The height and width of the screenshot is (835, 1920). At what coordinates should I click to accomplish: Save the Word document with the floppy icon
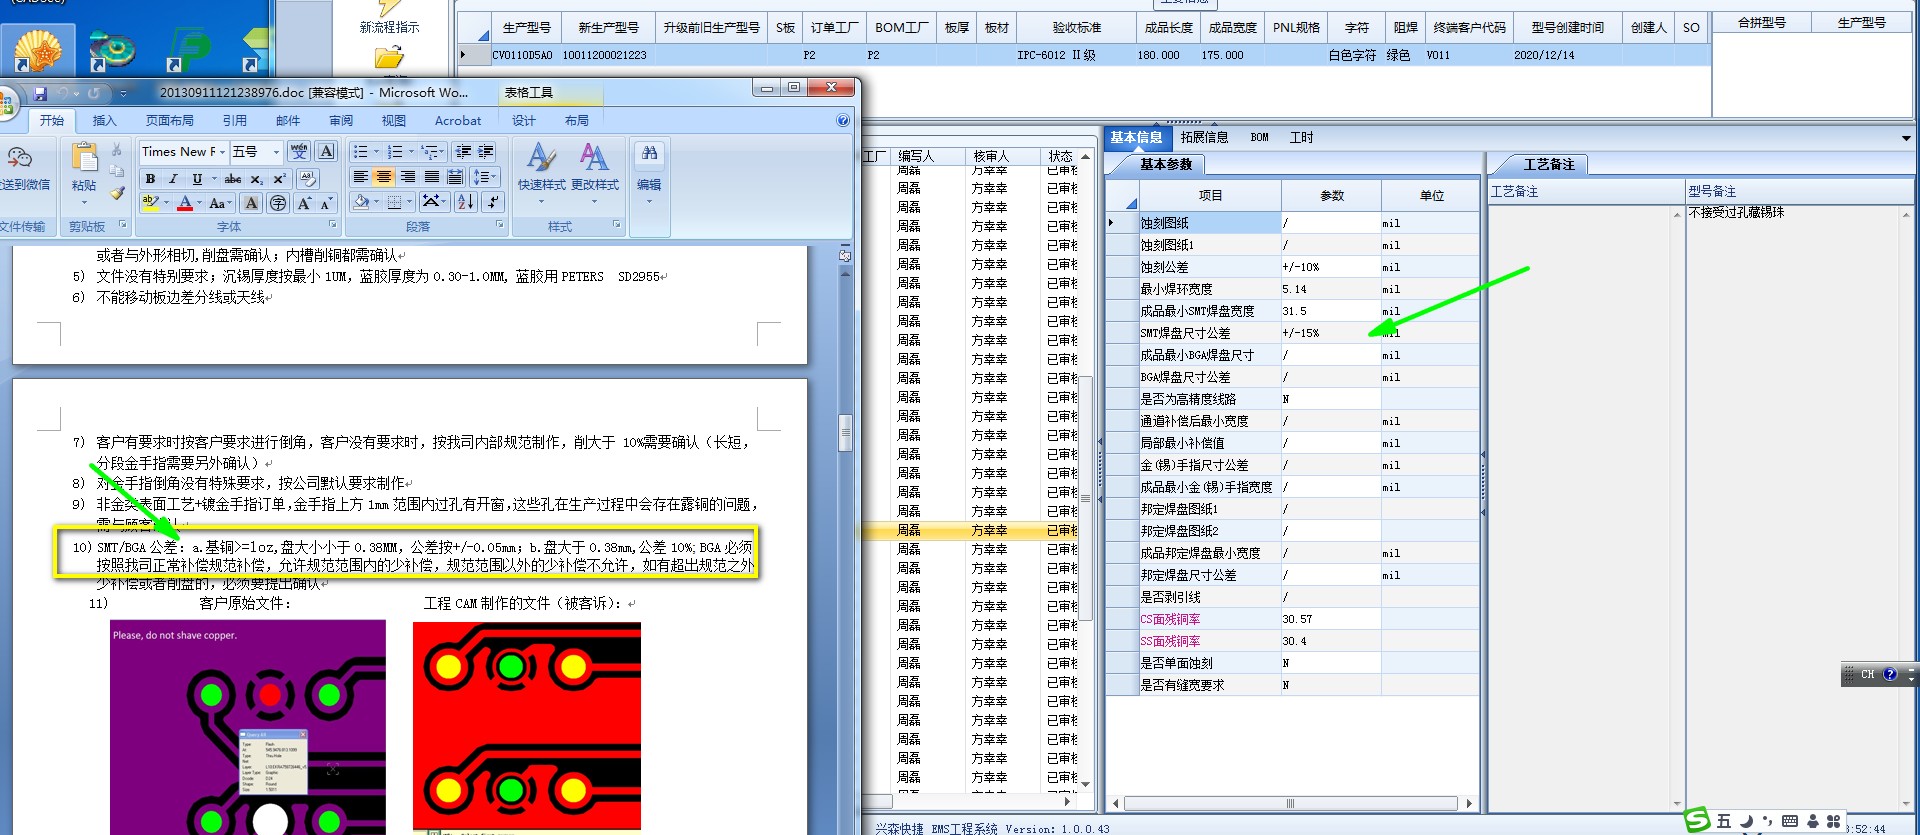(x=41, y=93)
